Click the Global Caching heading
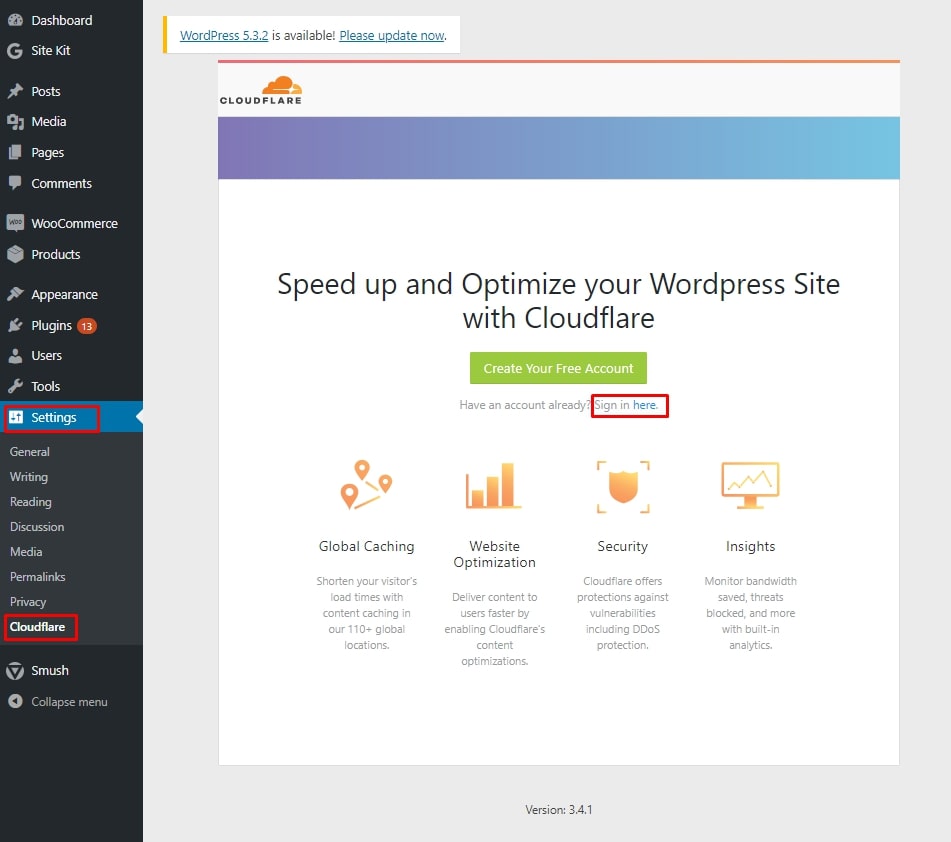This screenshot has height=842, width=951. [366, 546]
